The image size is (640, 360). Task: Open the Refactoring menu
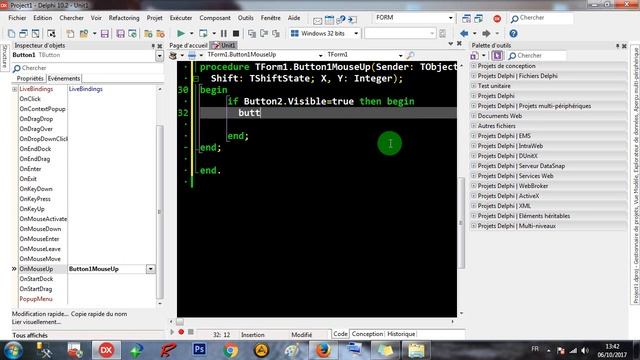124,18
